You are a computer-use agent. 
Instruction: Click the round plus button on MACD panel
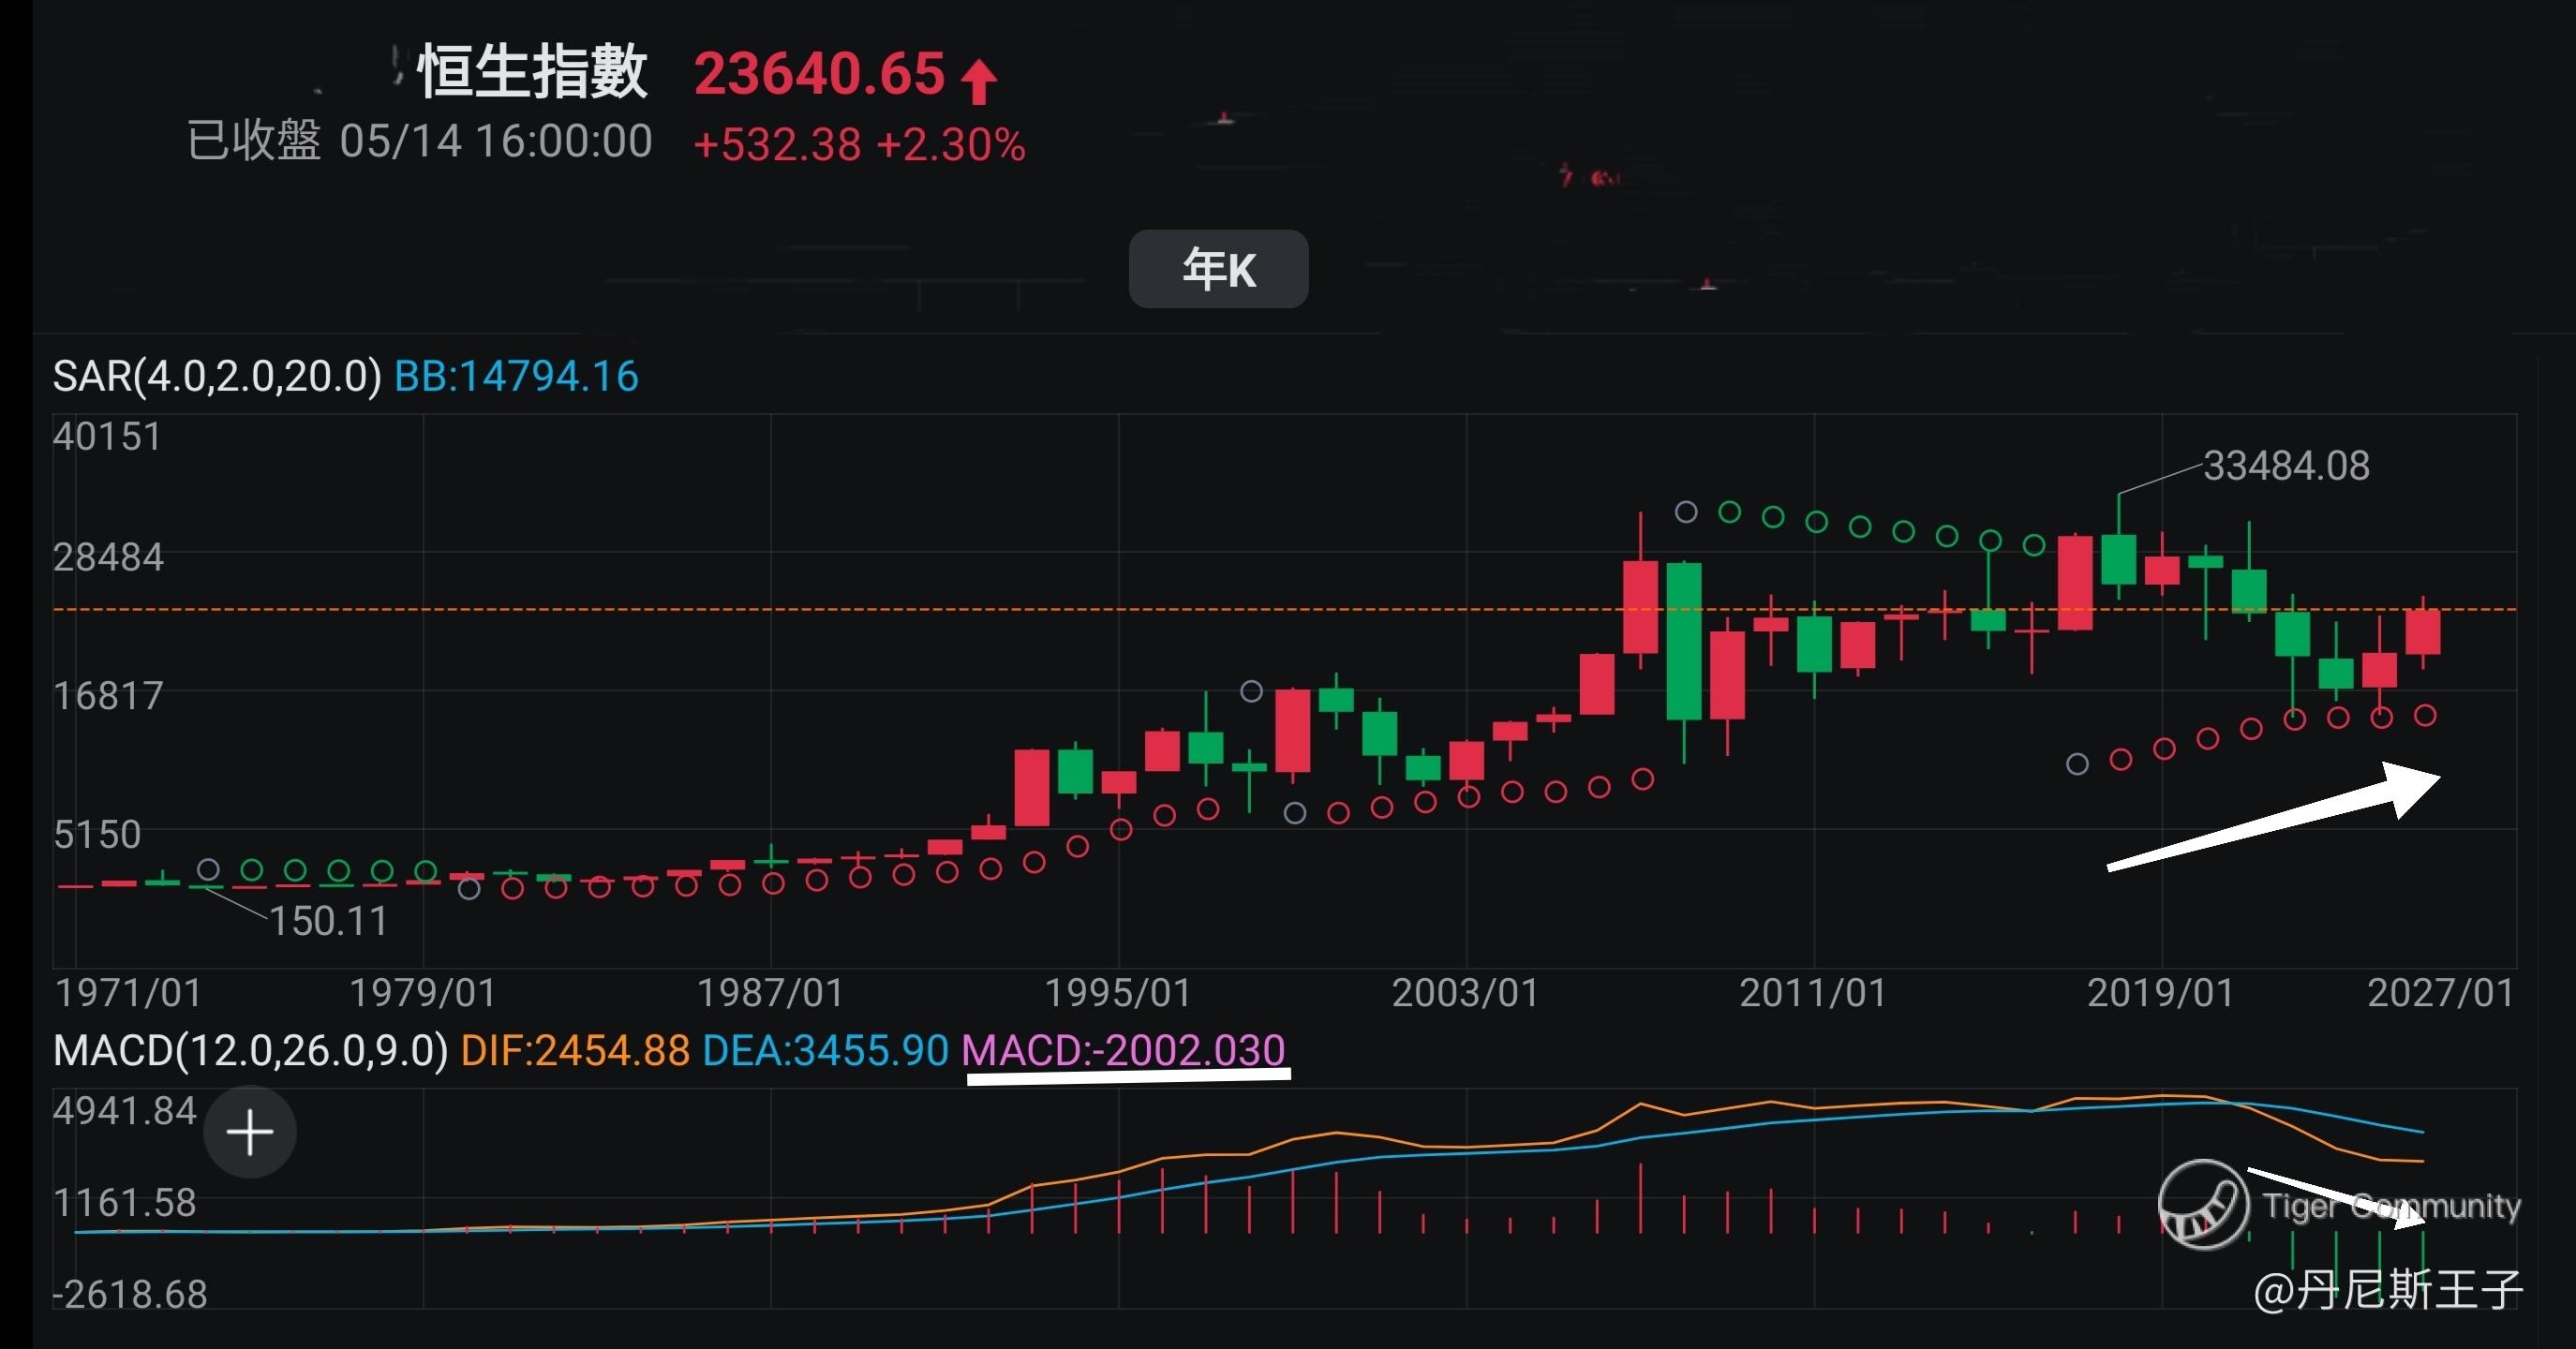pos(250,1132)
